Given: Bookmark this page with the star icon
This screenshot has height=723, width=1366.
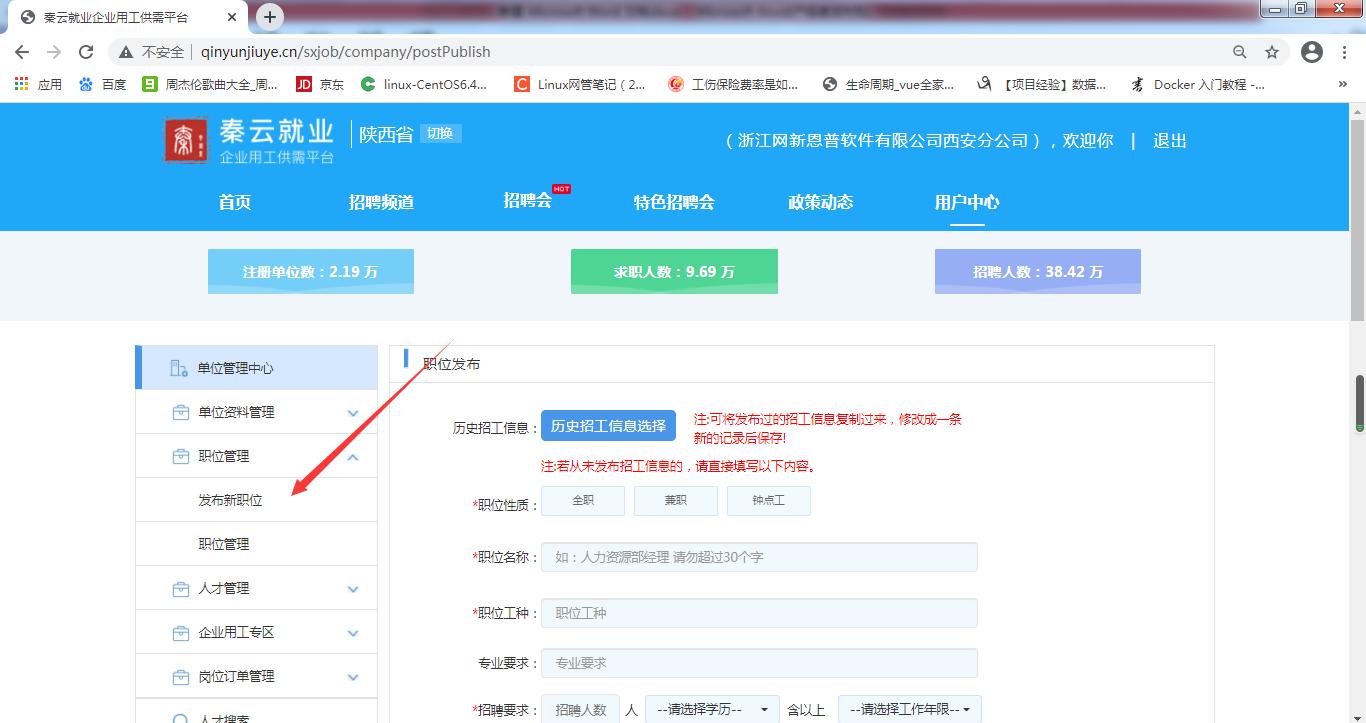Looking at the screenshot, I should [1272, 52].
